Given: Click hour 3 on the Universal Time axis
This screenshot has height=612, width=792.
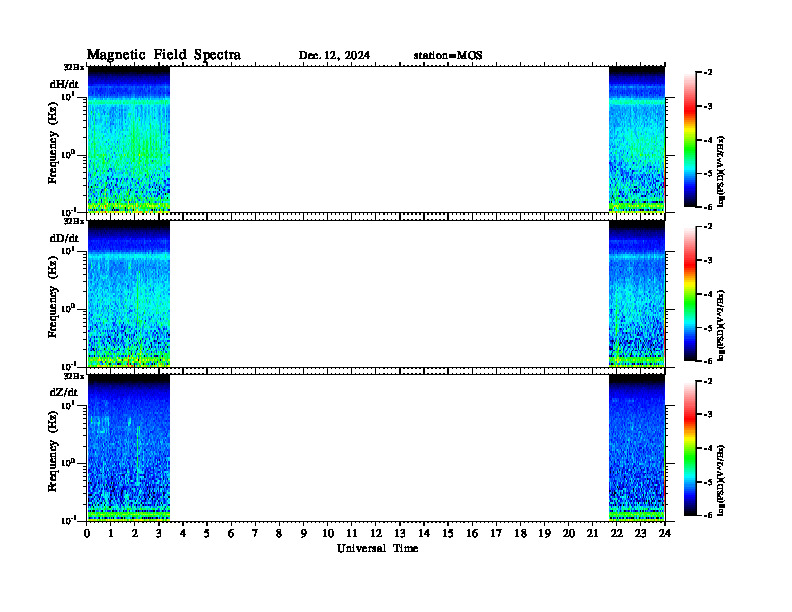Looking at the screenshot, I should point(159,534).
